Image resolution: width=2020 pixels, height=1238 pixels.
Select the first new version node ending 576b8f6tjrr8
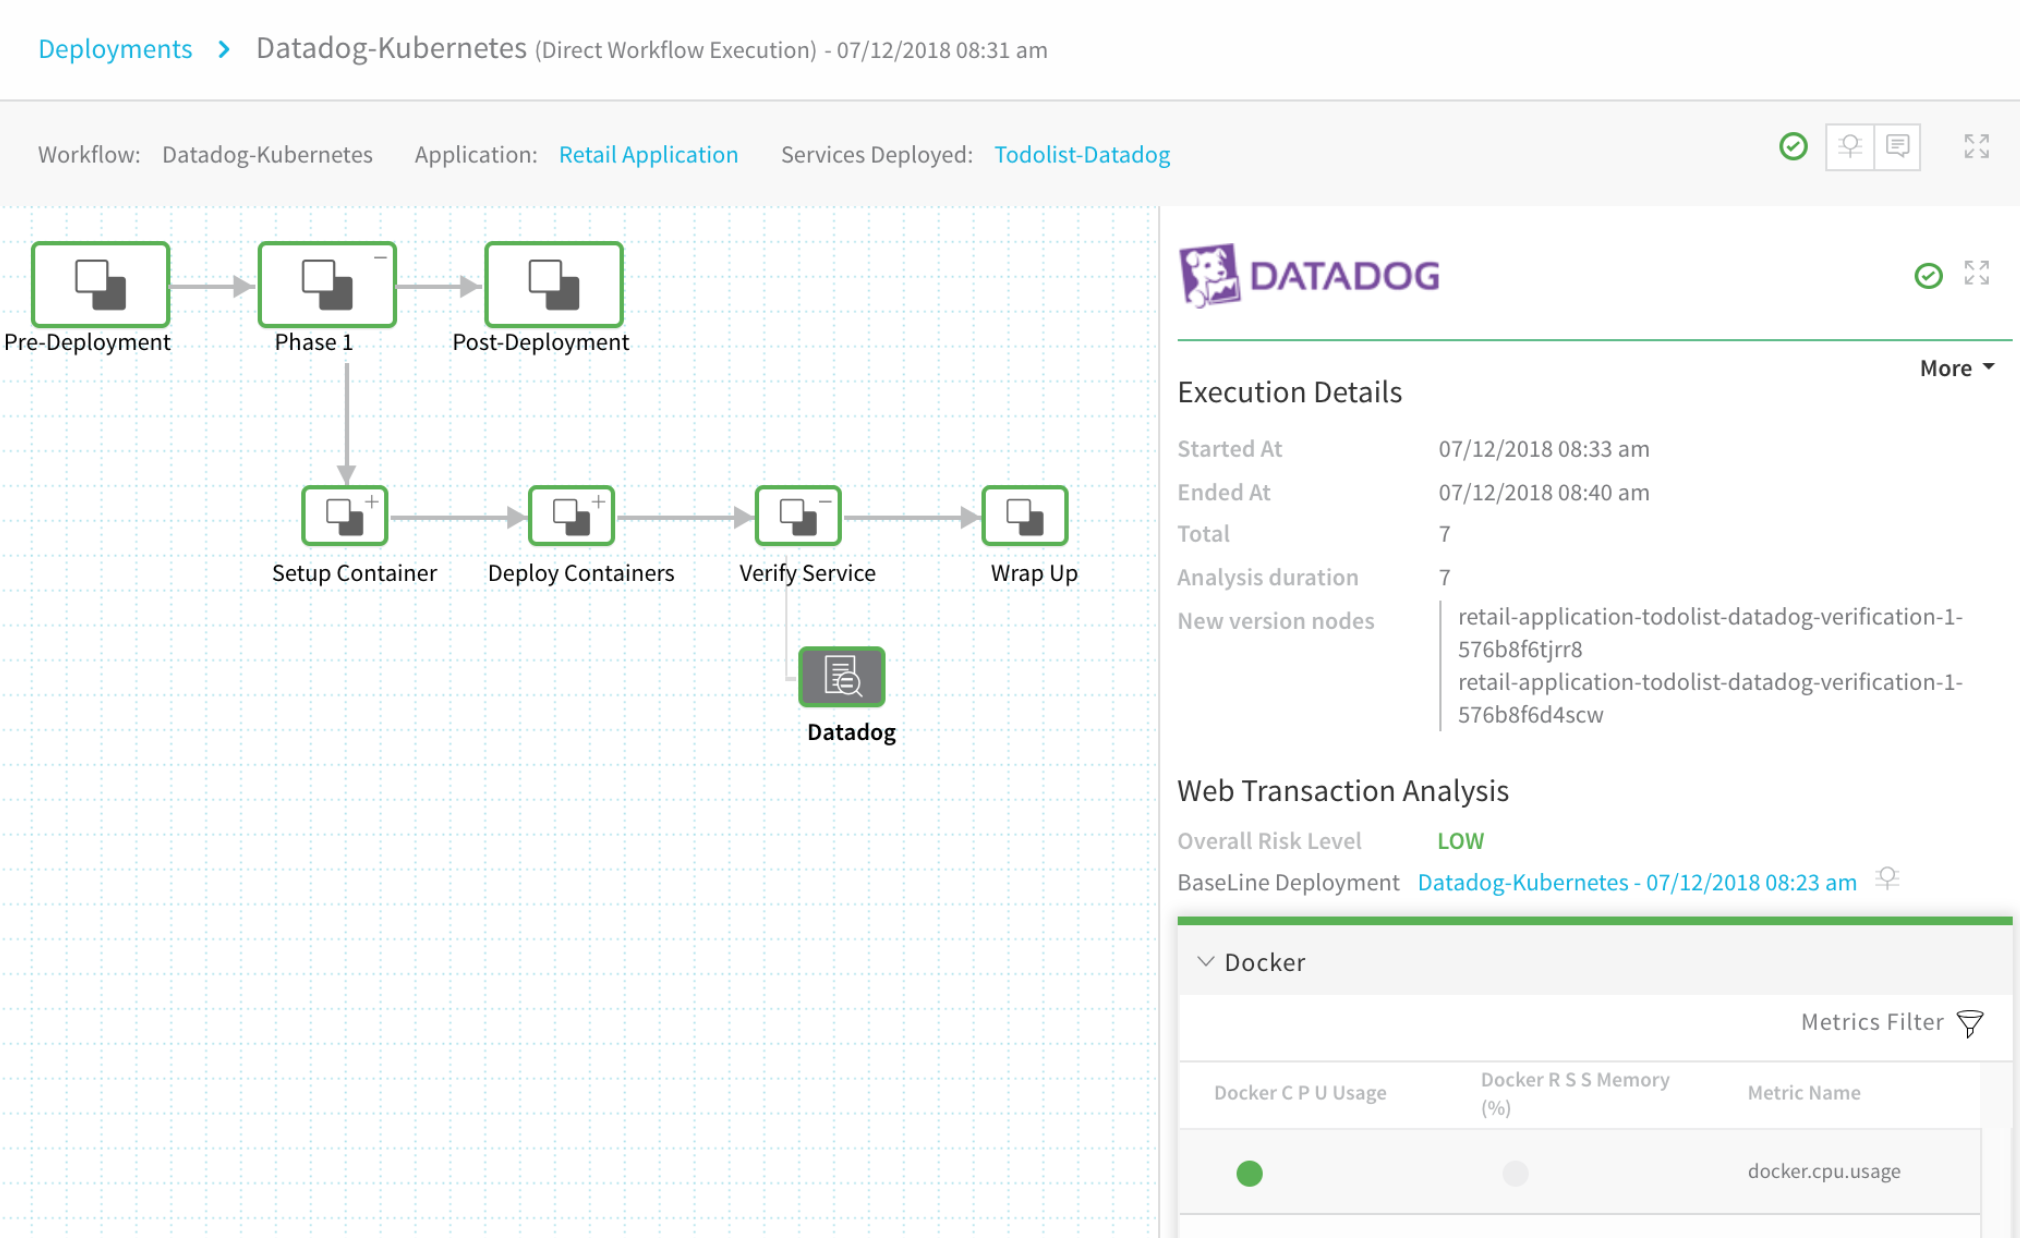tap(1710, 633)
